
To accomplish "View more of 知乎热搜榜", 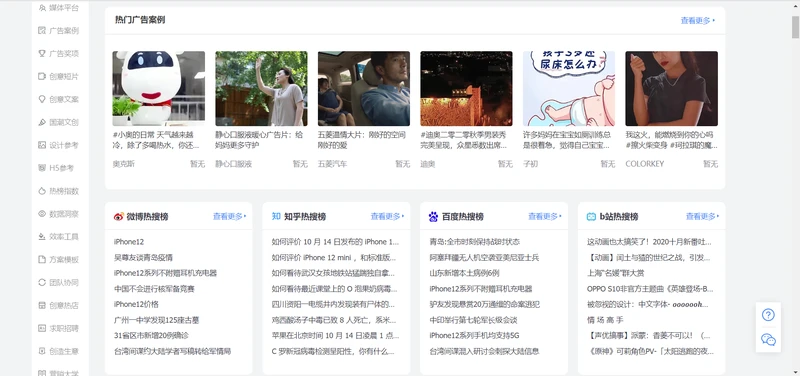I will (387, 216).
